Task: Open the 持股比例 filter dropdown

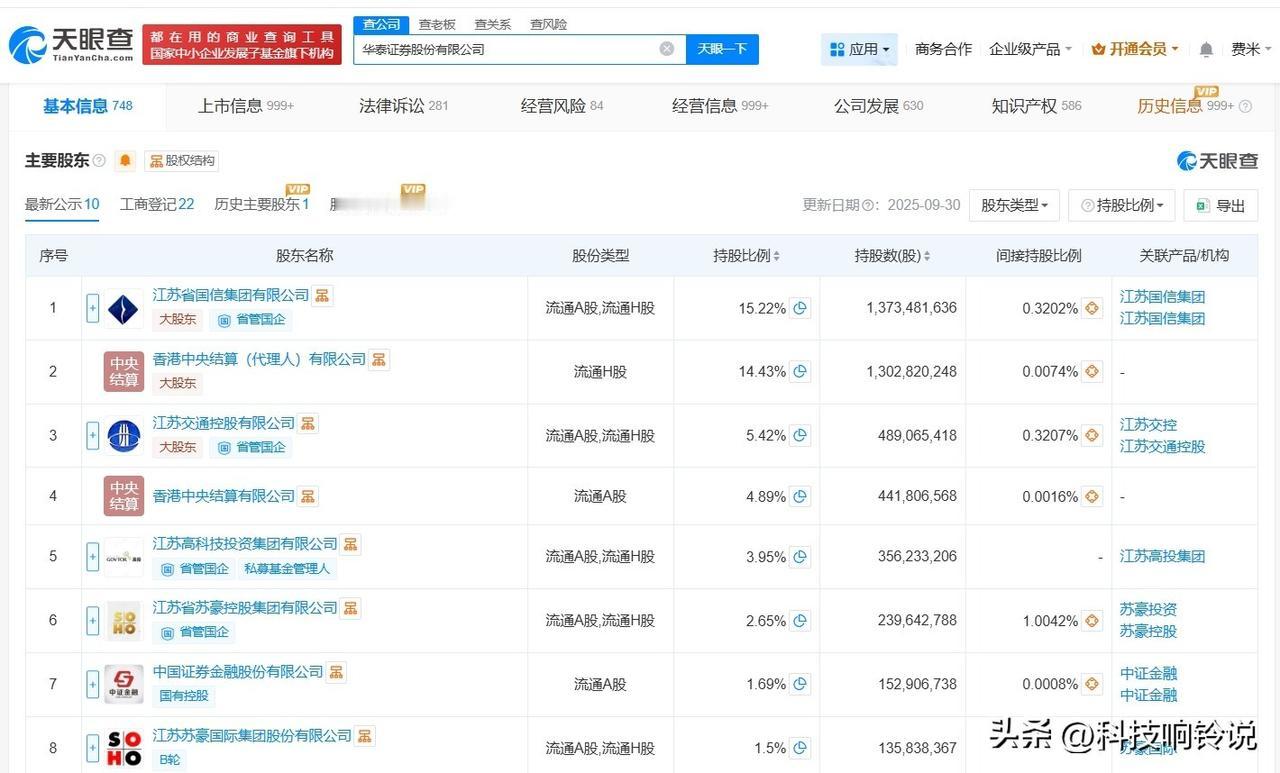Action: pyautogui.click(x=1121, y=205)
